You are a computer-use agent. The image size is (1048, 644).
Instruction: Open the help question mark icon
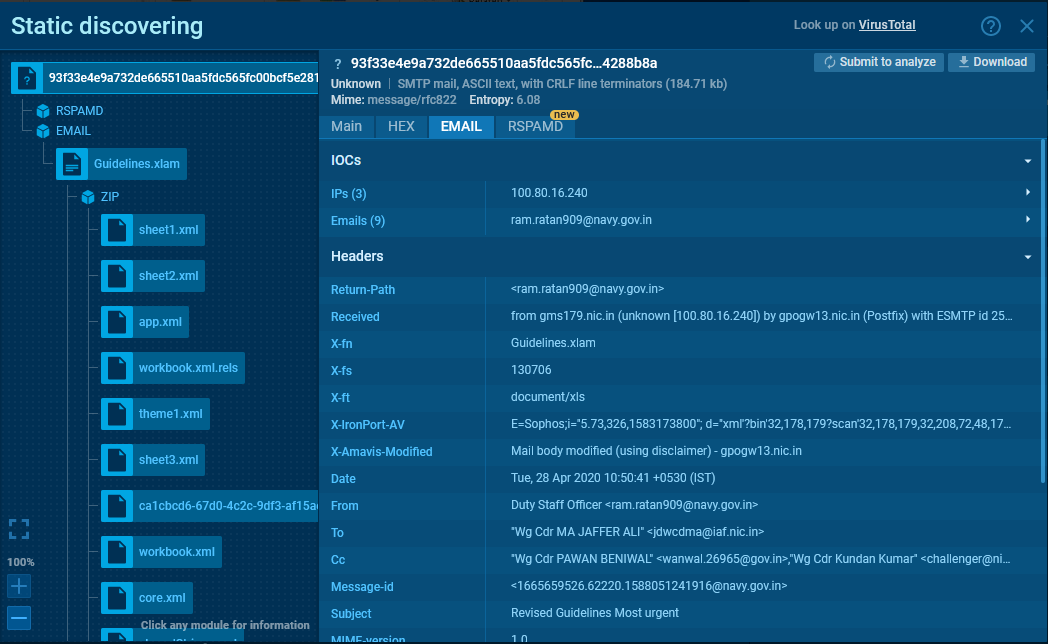(991, 26)
